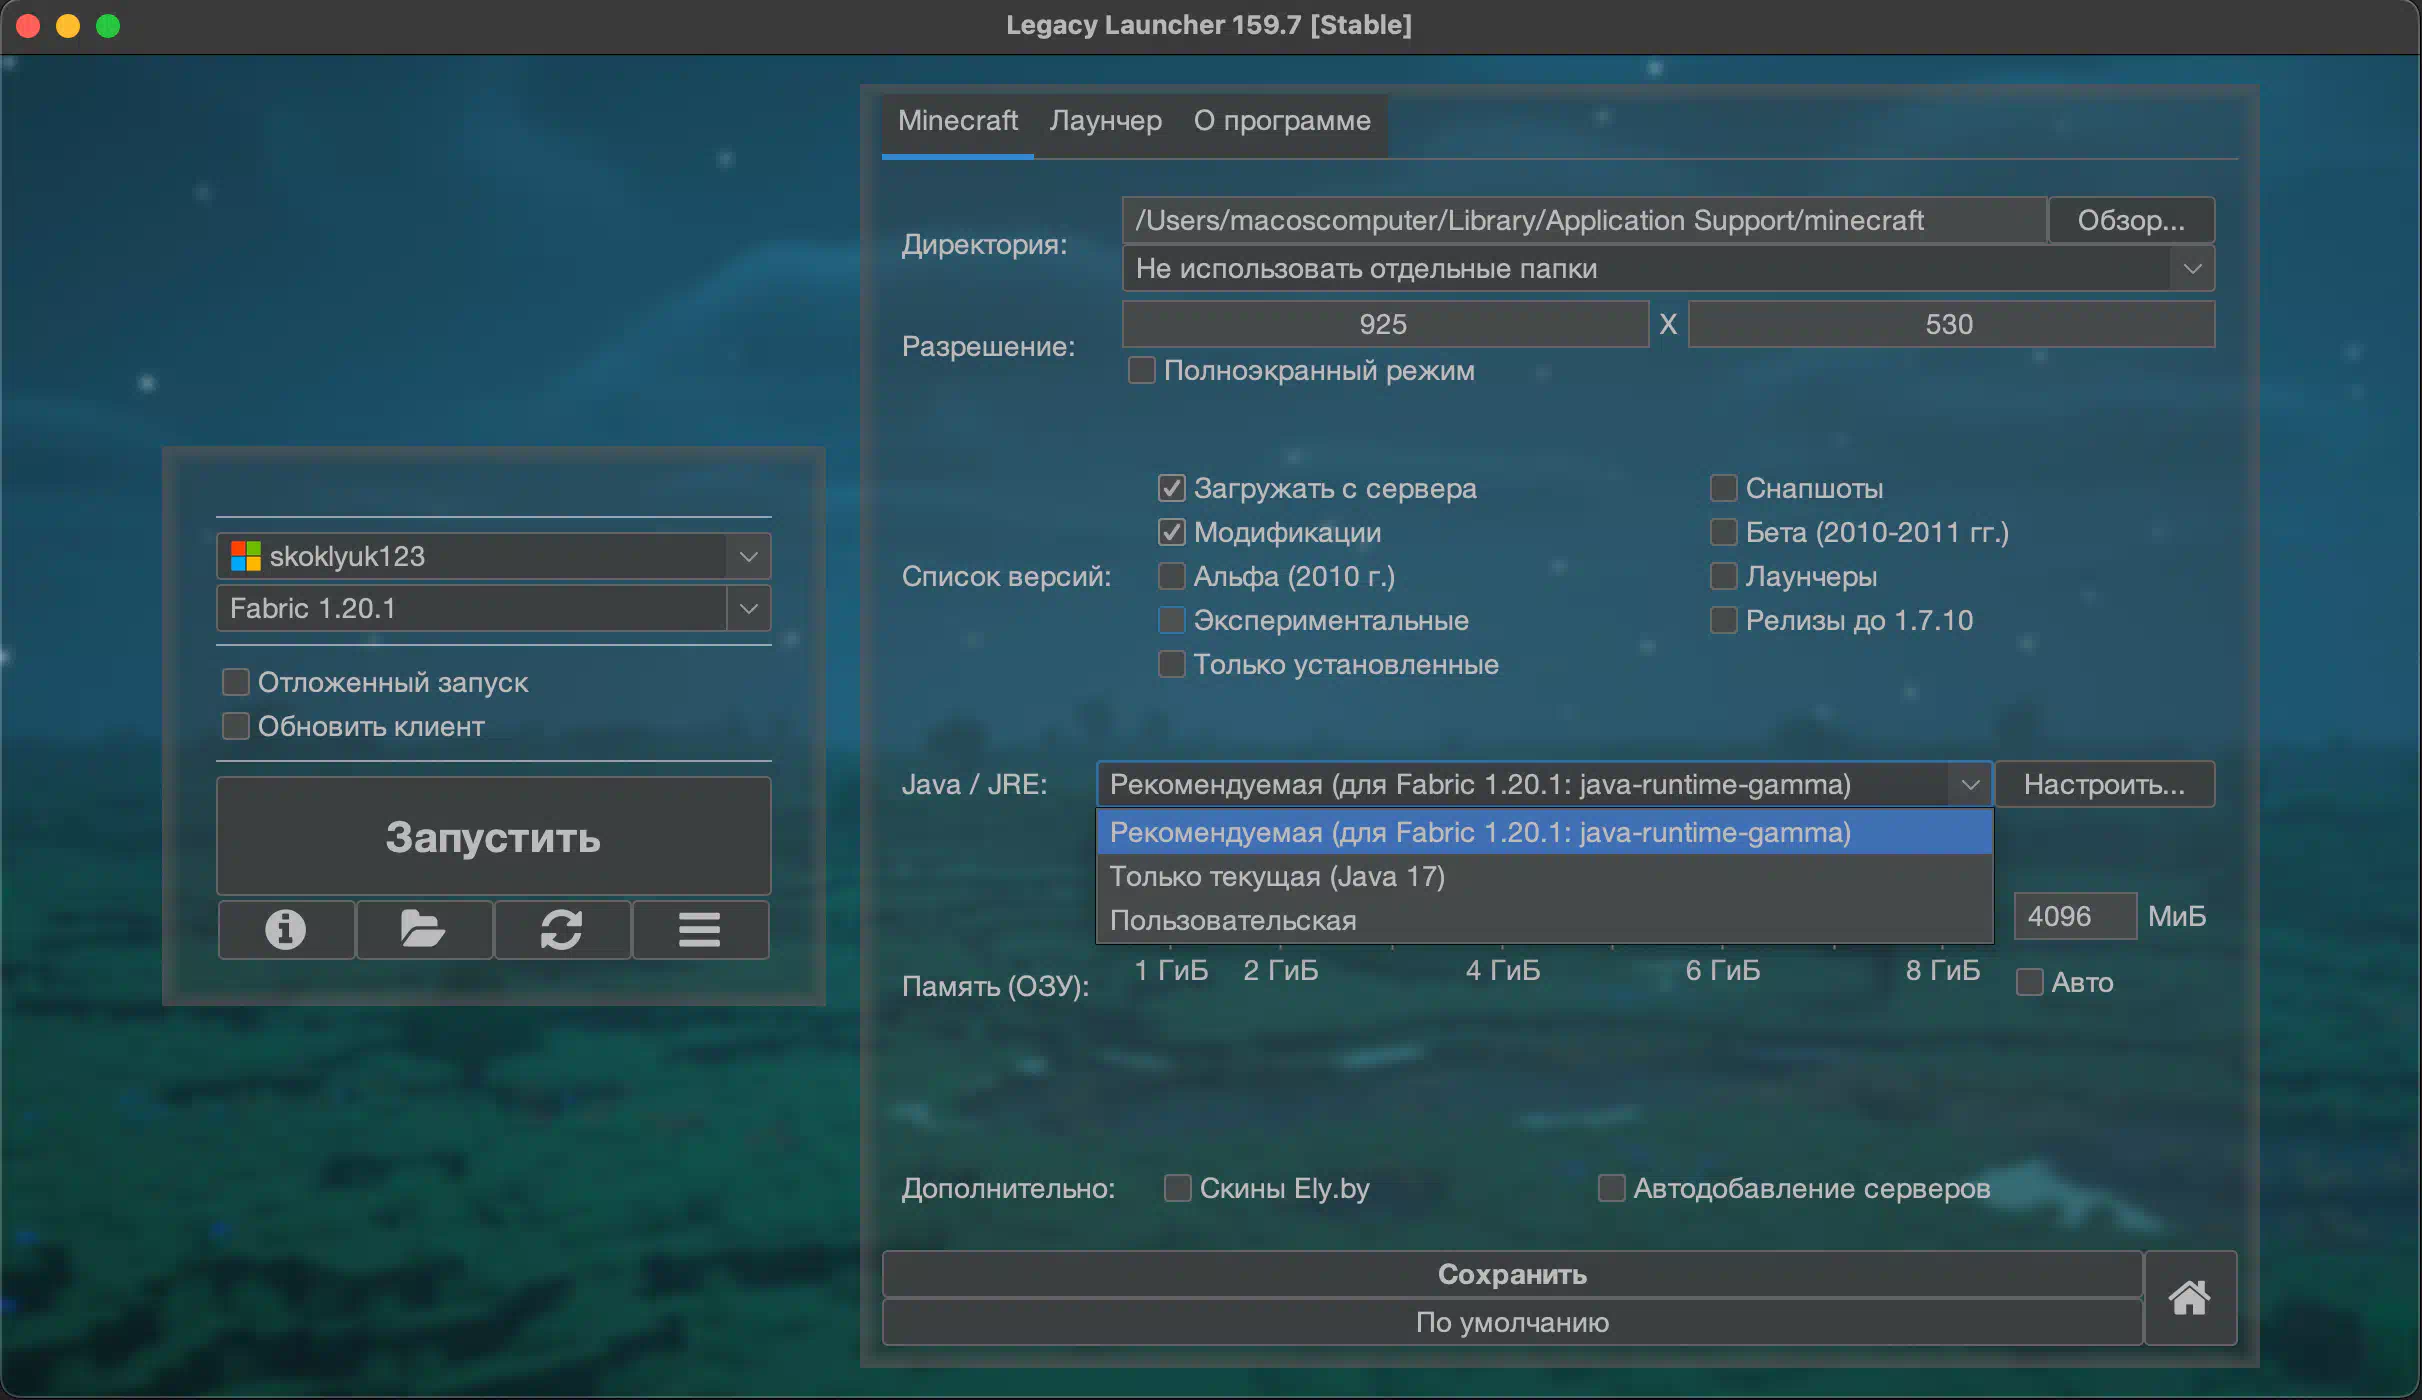Open the Не использовать отдельные папки dropdown

pyautogui.click(x=1668, y=268)
